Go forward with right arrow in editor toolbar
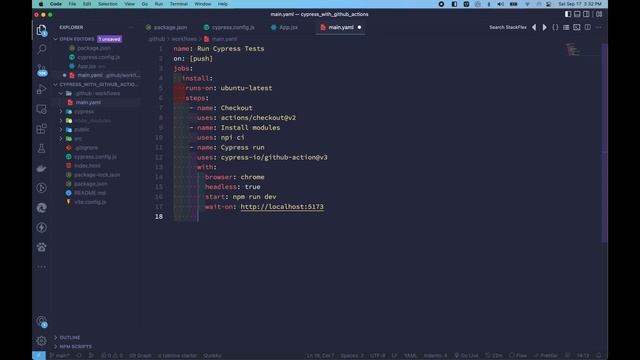 click(x=544, y=27)
